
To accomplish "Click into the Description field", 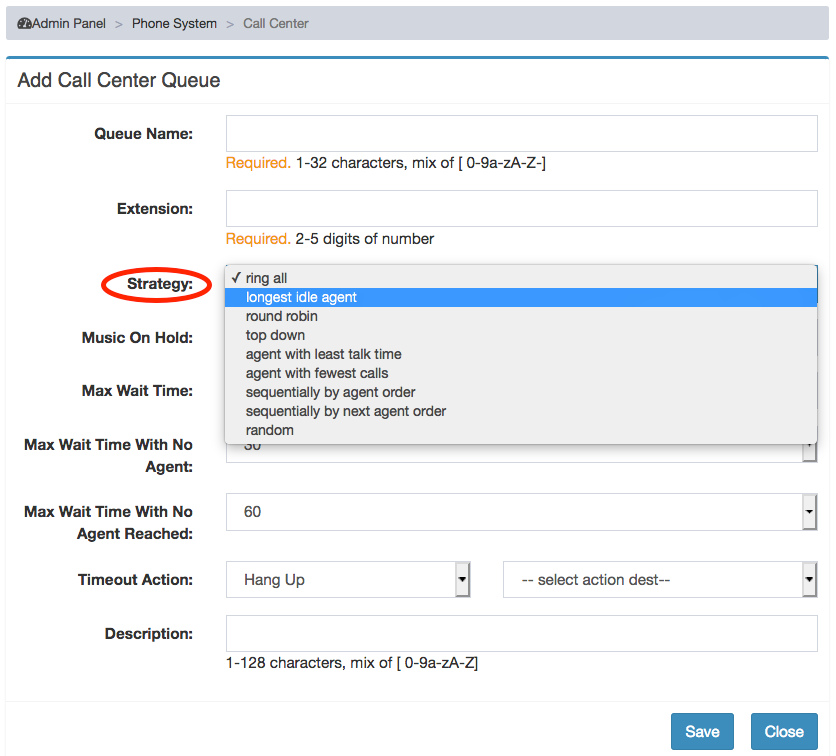I will (521, 633).
